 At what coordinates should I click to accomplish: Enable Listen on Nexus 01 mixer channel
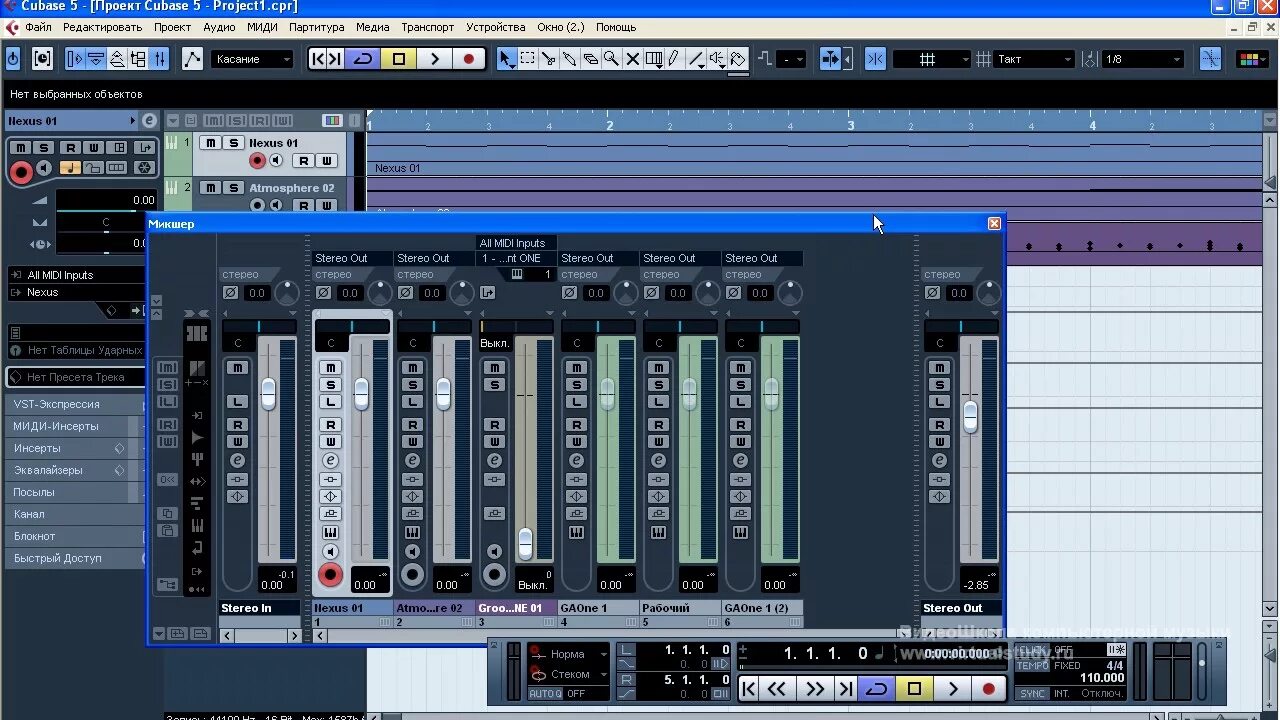coord(330,402)
